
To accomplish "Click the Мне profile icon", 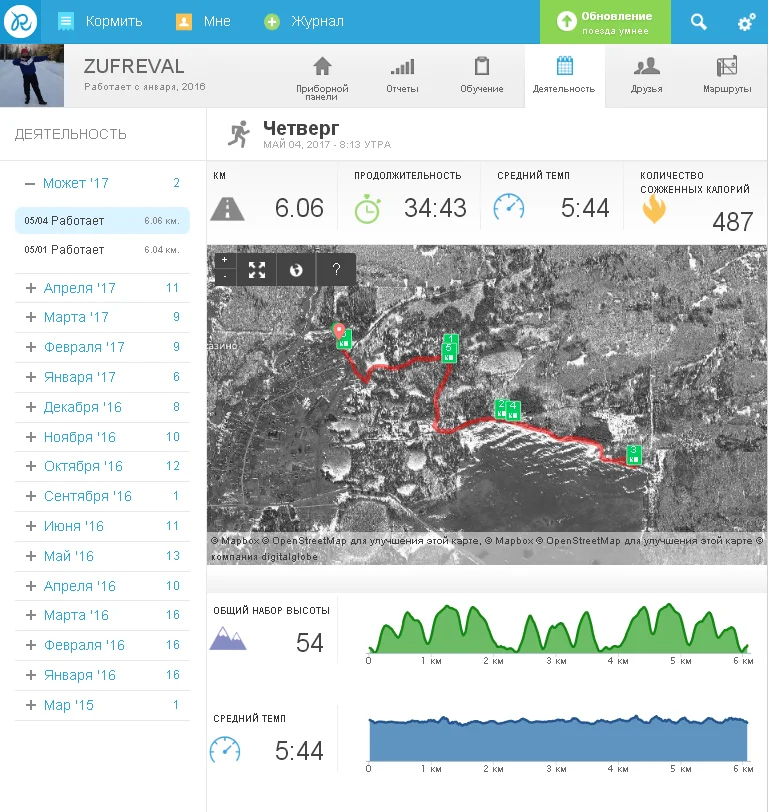I will click(184, 22).
